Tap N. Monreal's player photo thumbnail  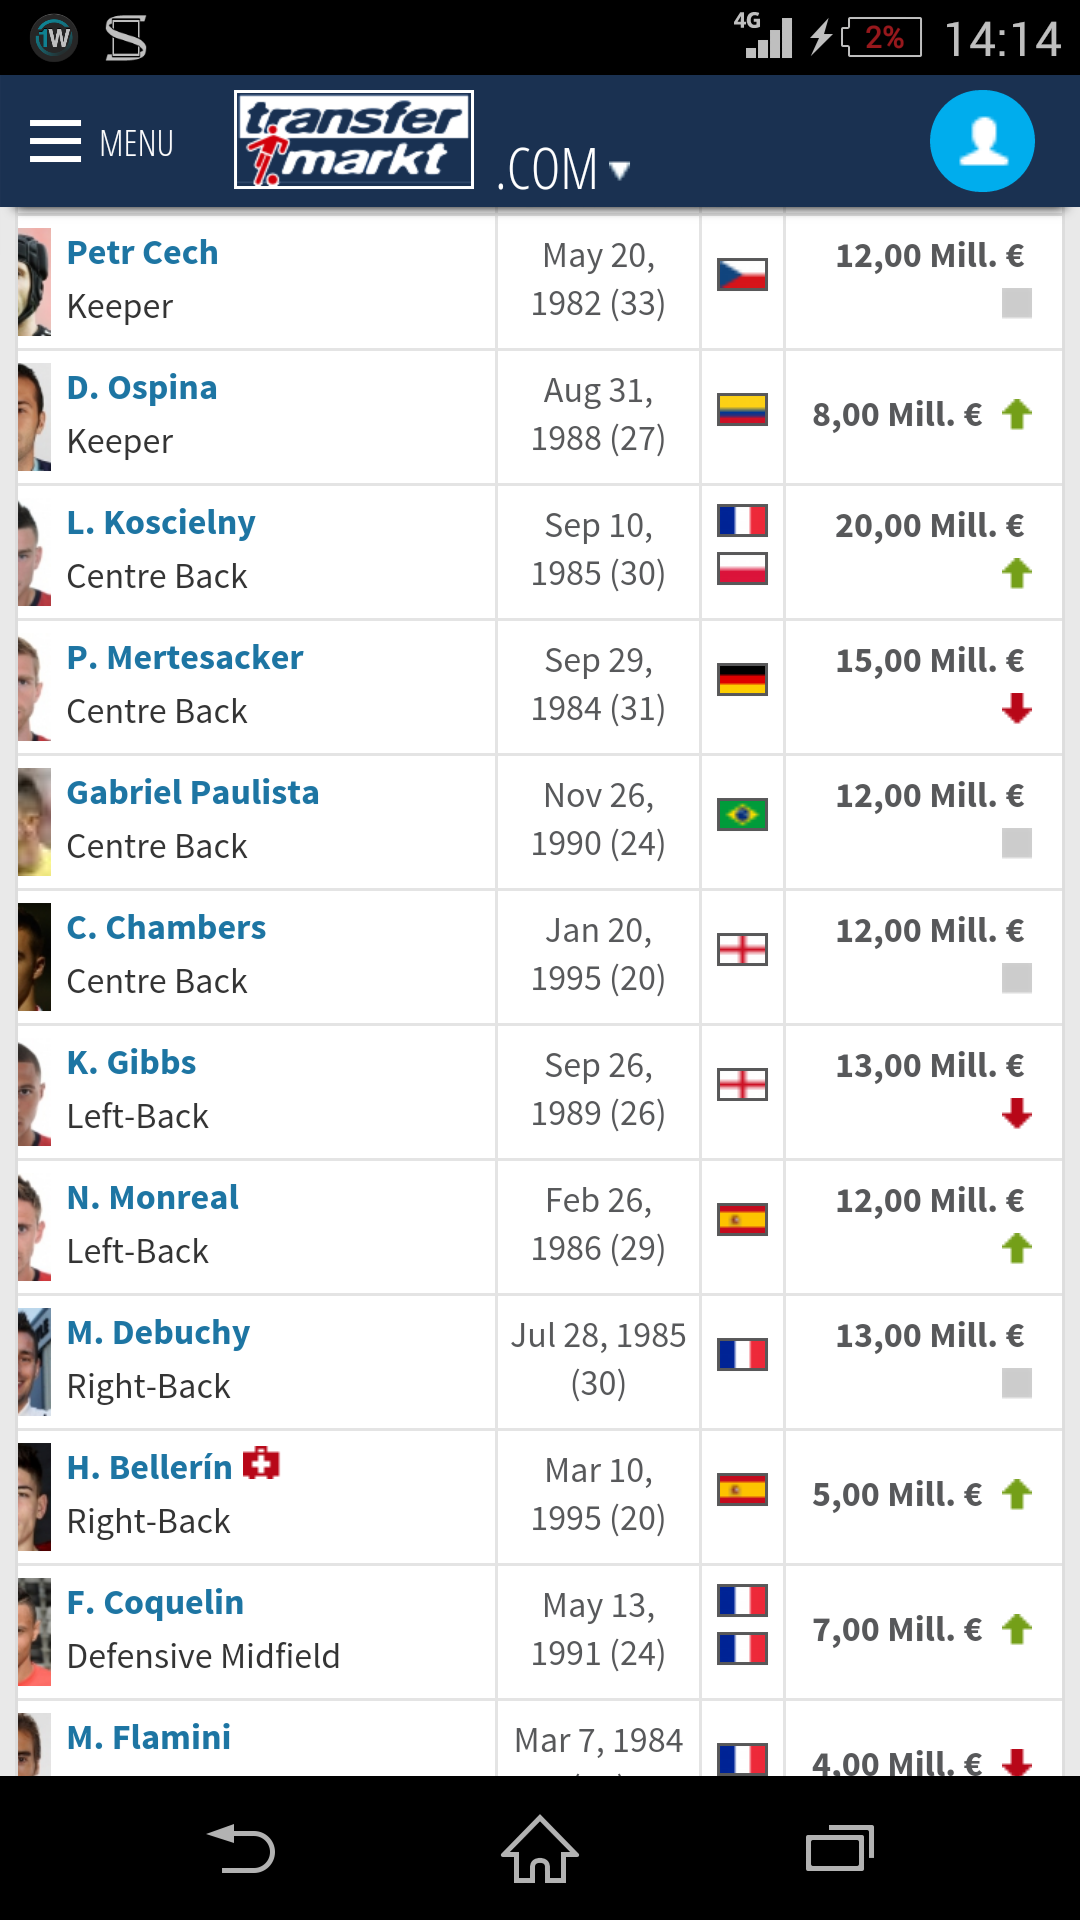coord(34,1227)
